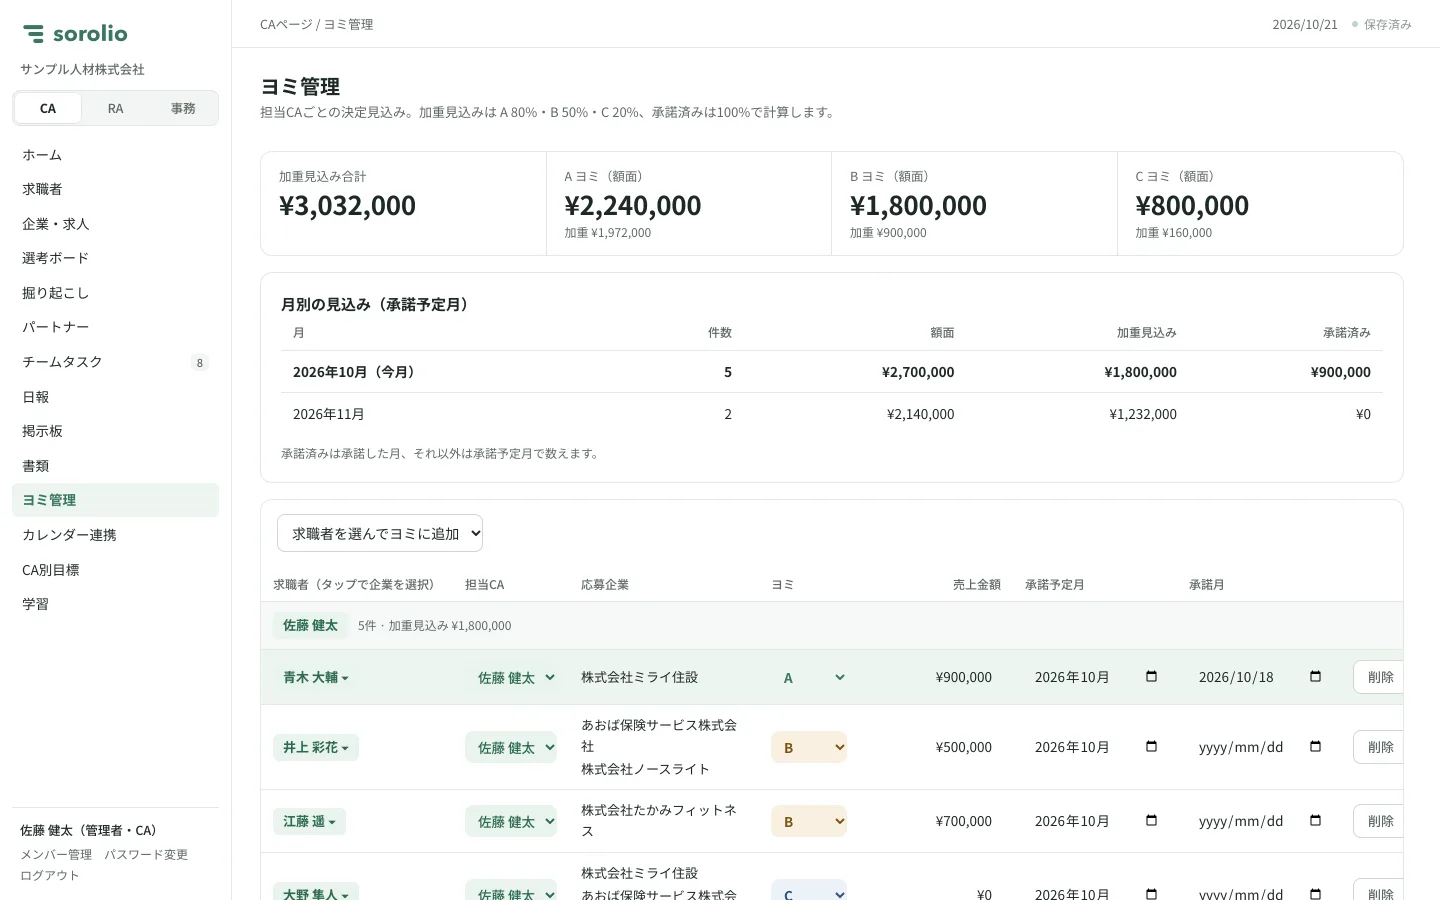This screenshot has height=900, width=1440.
Task: Open メンバー管理 link
Action: (56, 855)
